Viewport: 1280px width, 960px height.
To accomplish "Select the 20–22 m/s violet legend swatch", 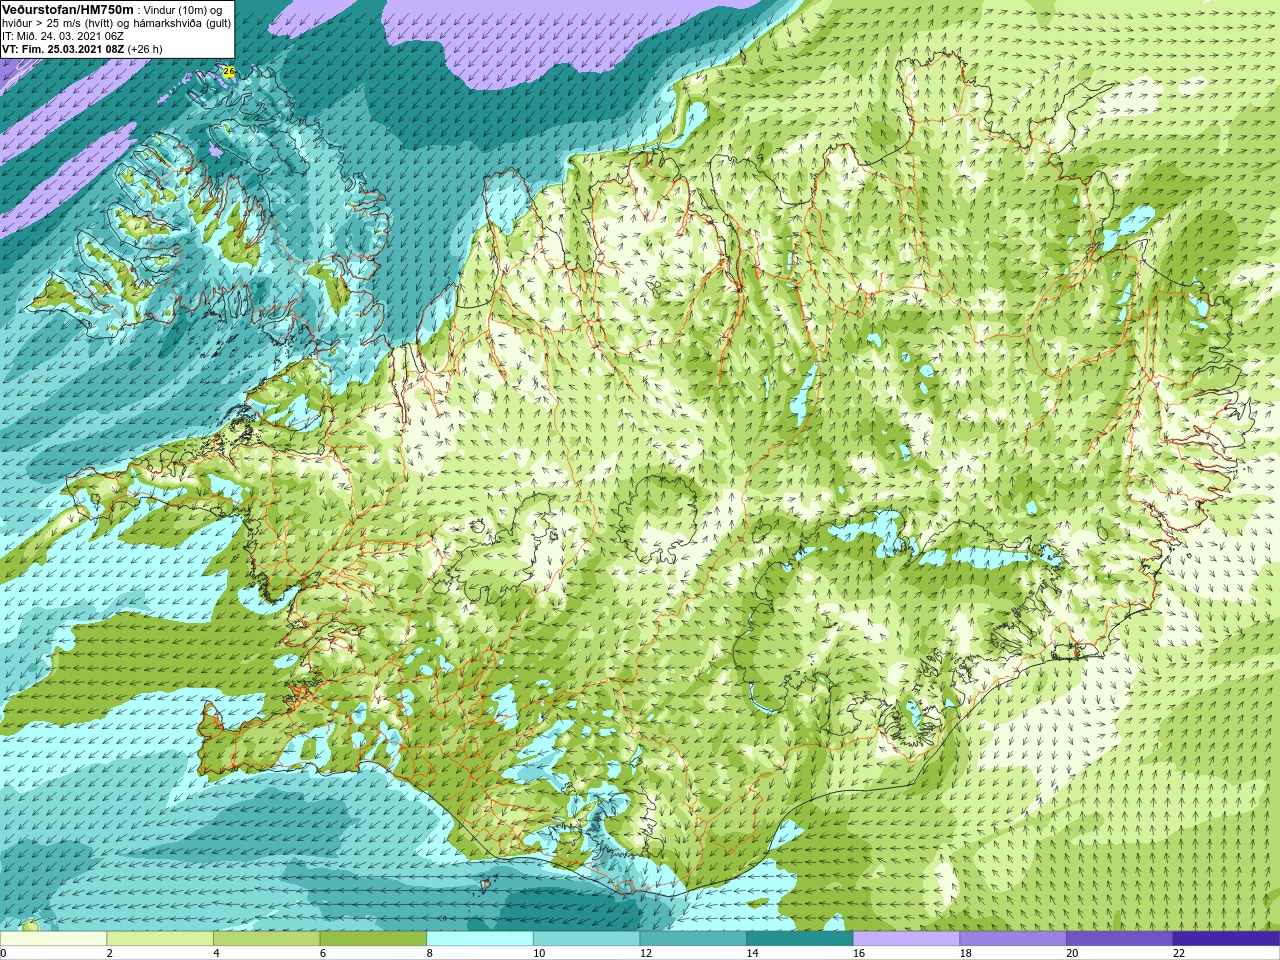I will tap(1119, 939).
